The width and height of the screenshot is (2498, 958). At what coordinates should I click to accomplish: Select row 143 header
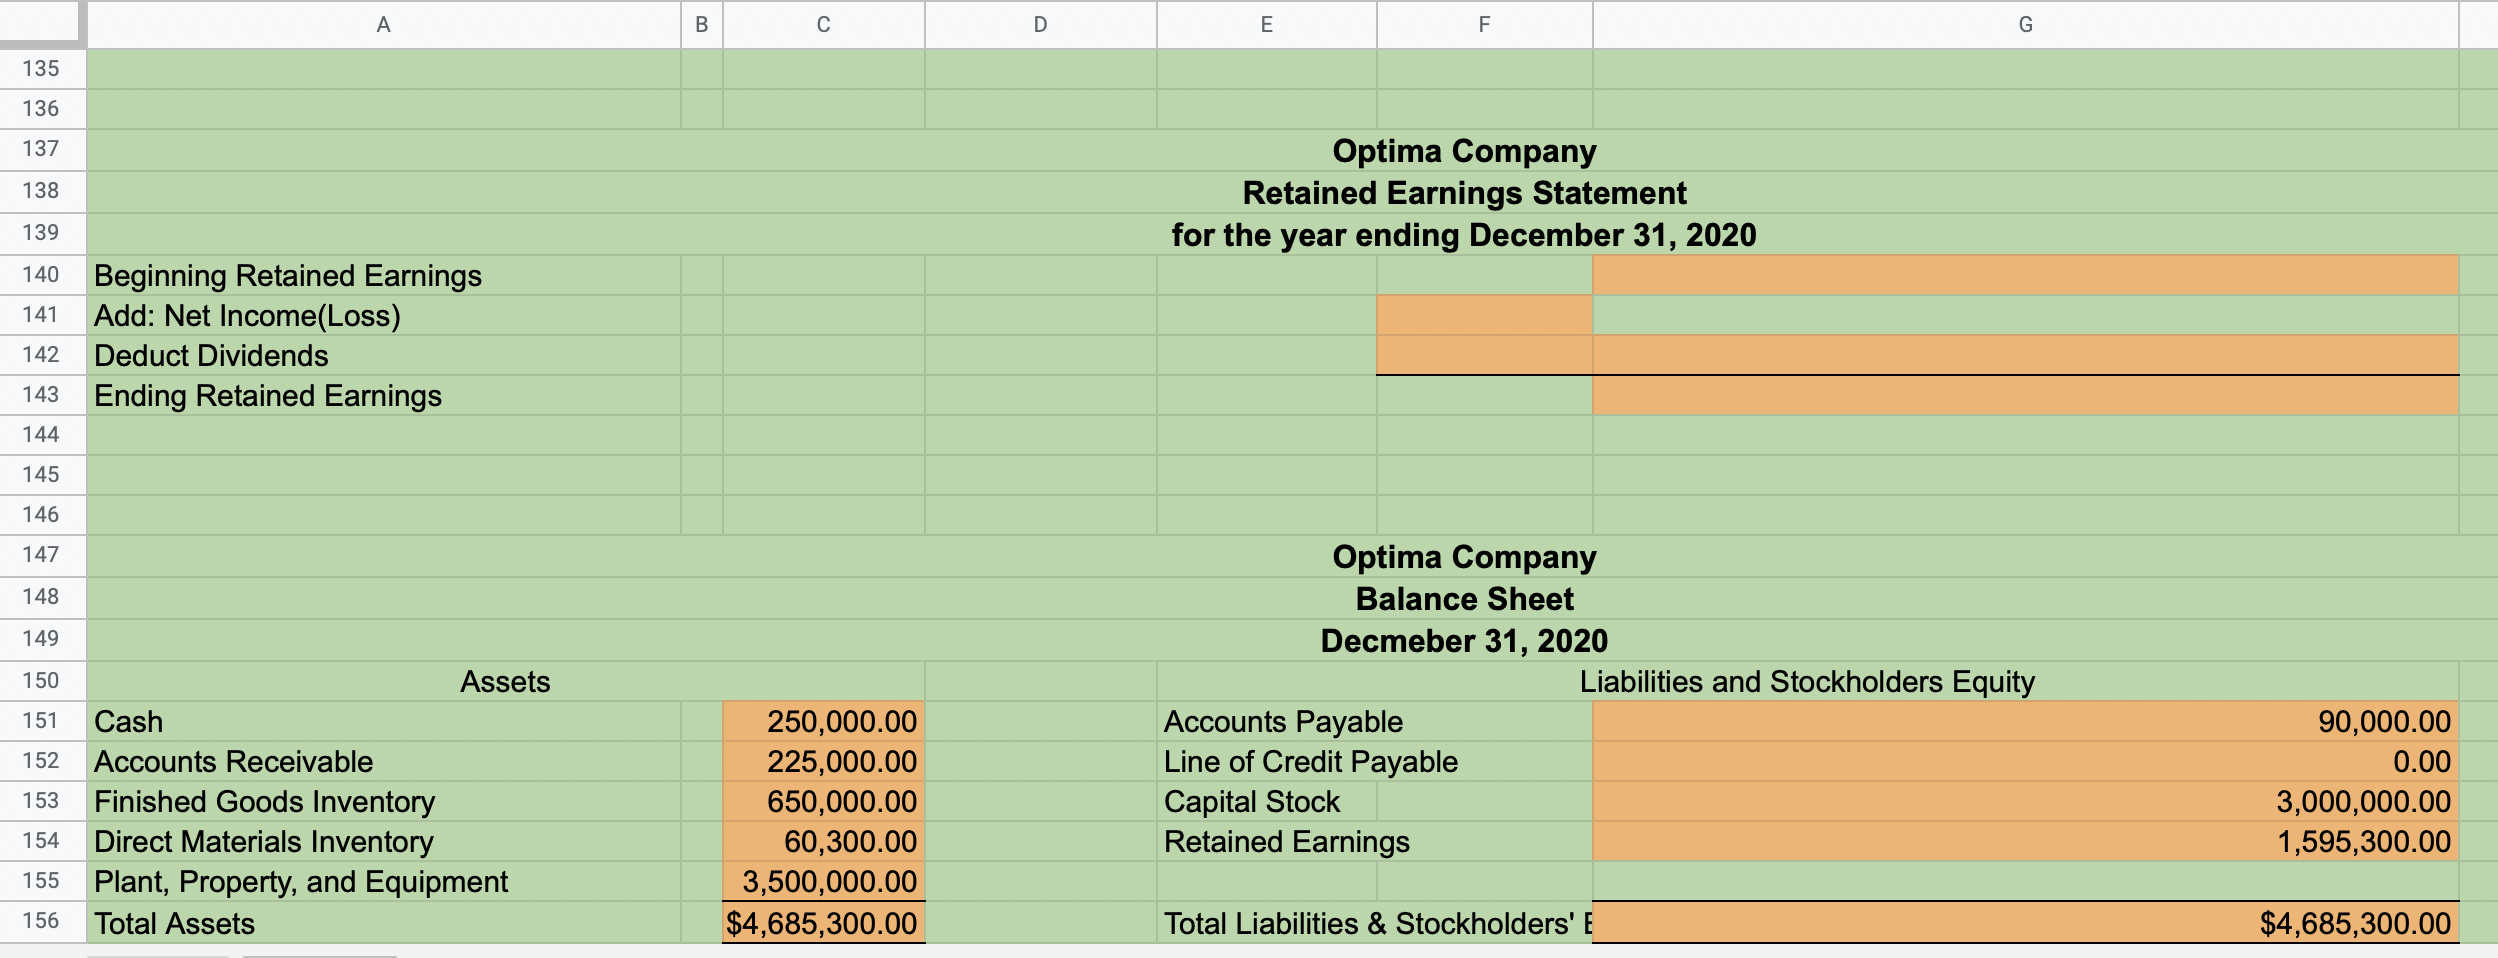click(x=42, y=395)
